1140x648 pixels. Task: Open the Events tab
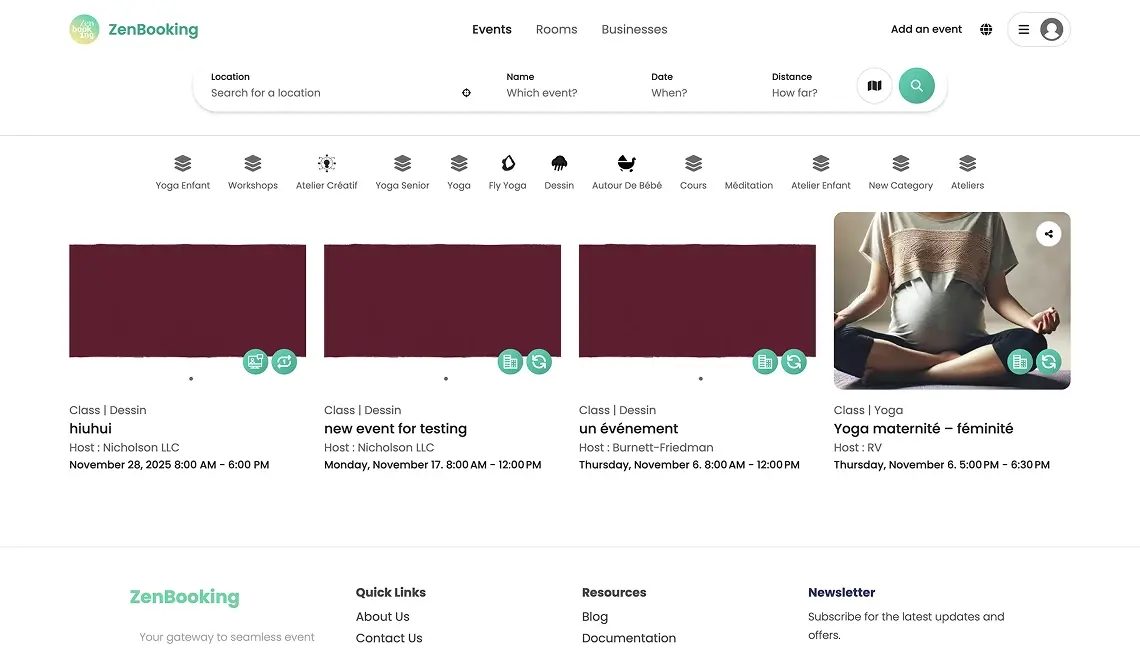[491, 30]
